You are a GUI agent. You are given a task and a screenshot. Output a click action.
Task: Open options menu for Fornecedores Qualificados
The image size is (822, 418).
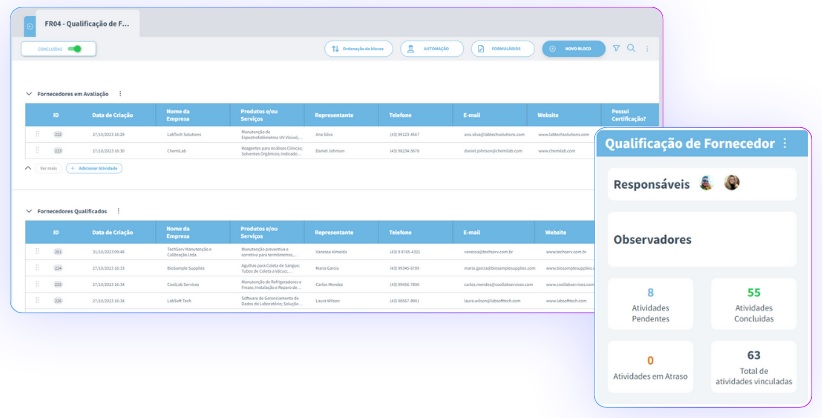[119, 211]
